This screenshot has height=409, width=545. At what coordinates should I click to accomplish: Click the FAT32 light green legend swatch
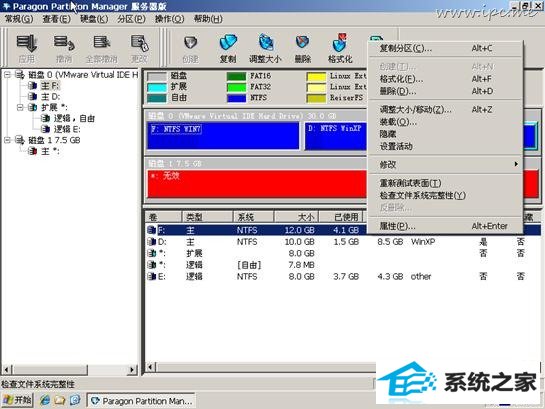click(236, 87)
